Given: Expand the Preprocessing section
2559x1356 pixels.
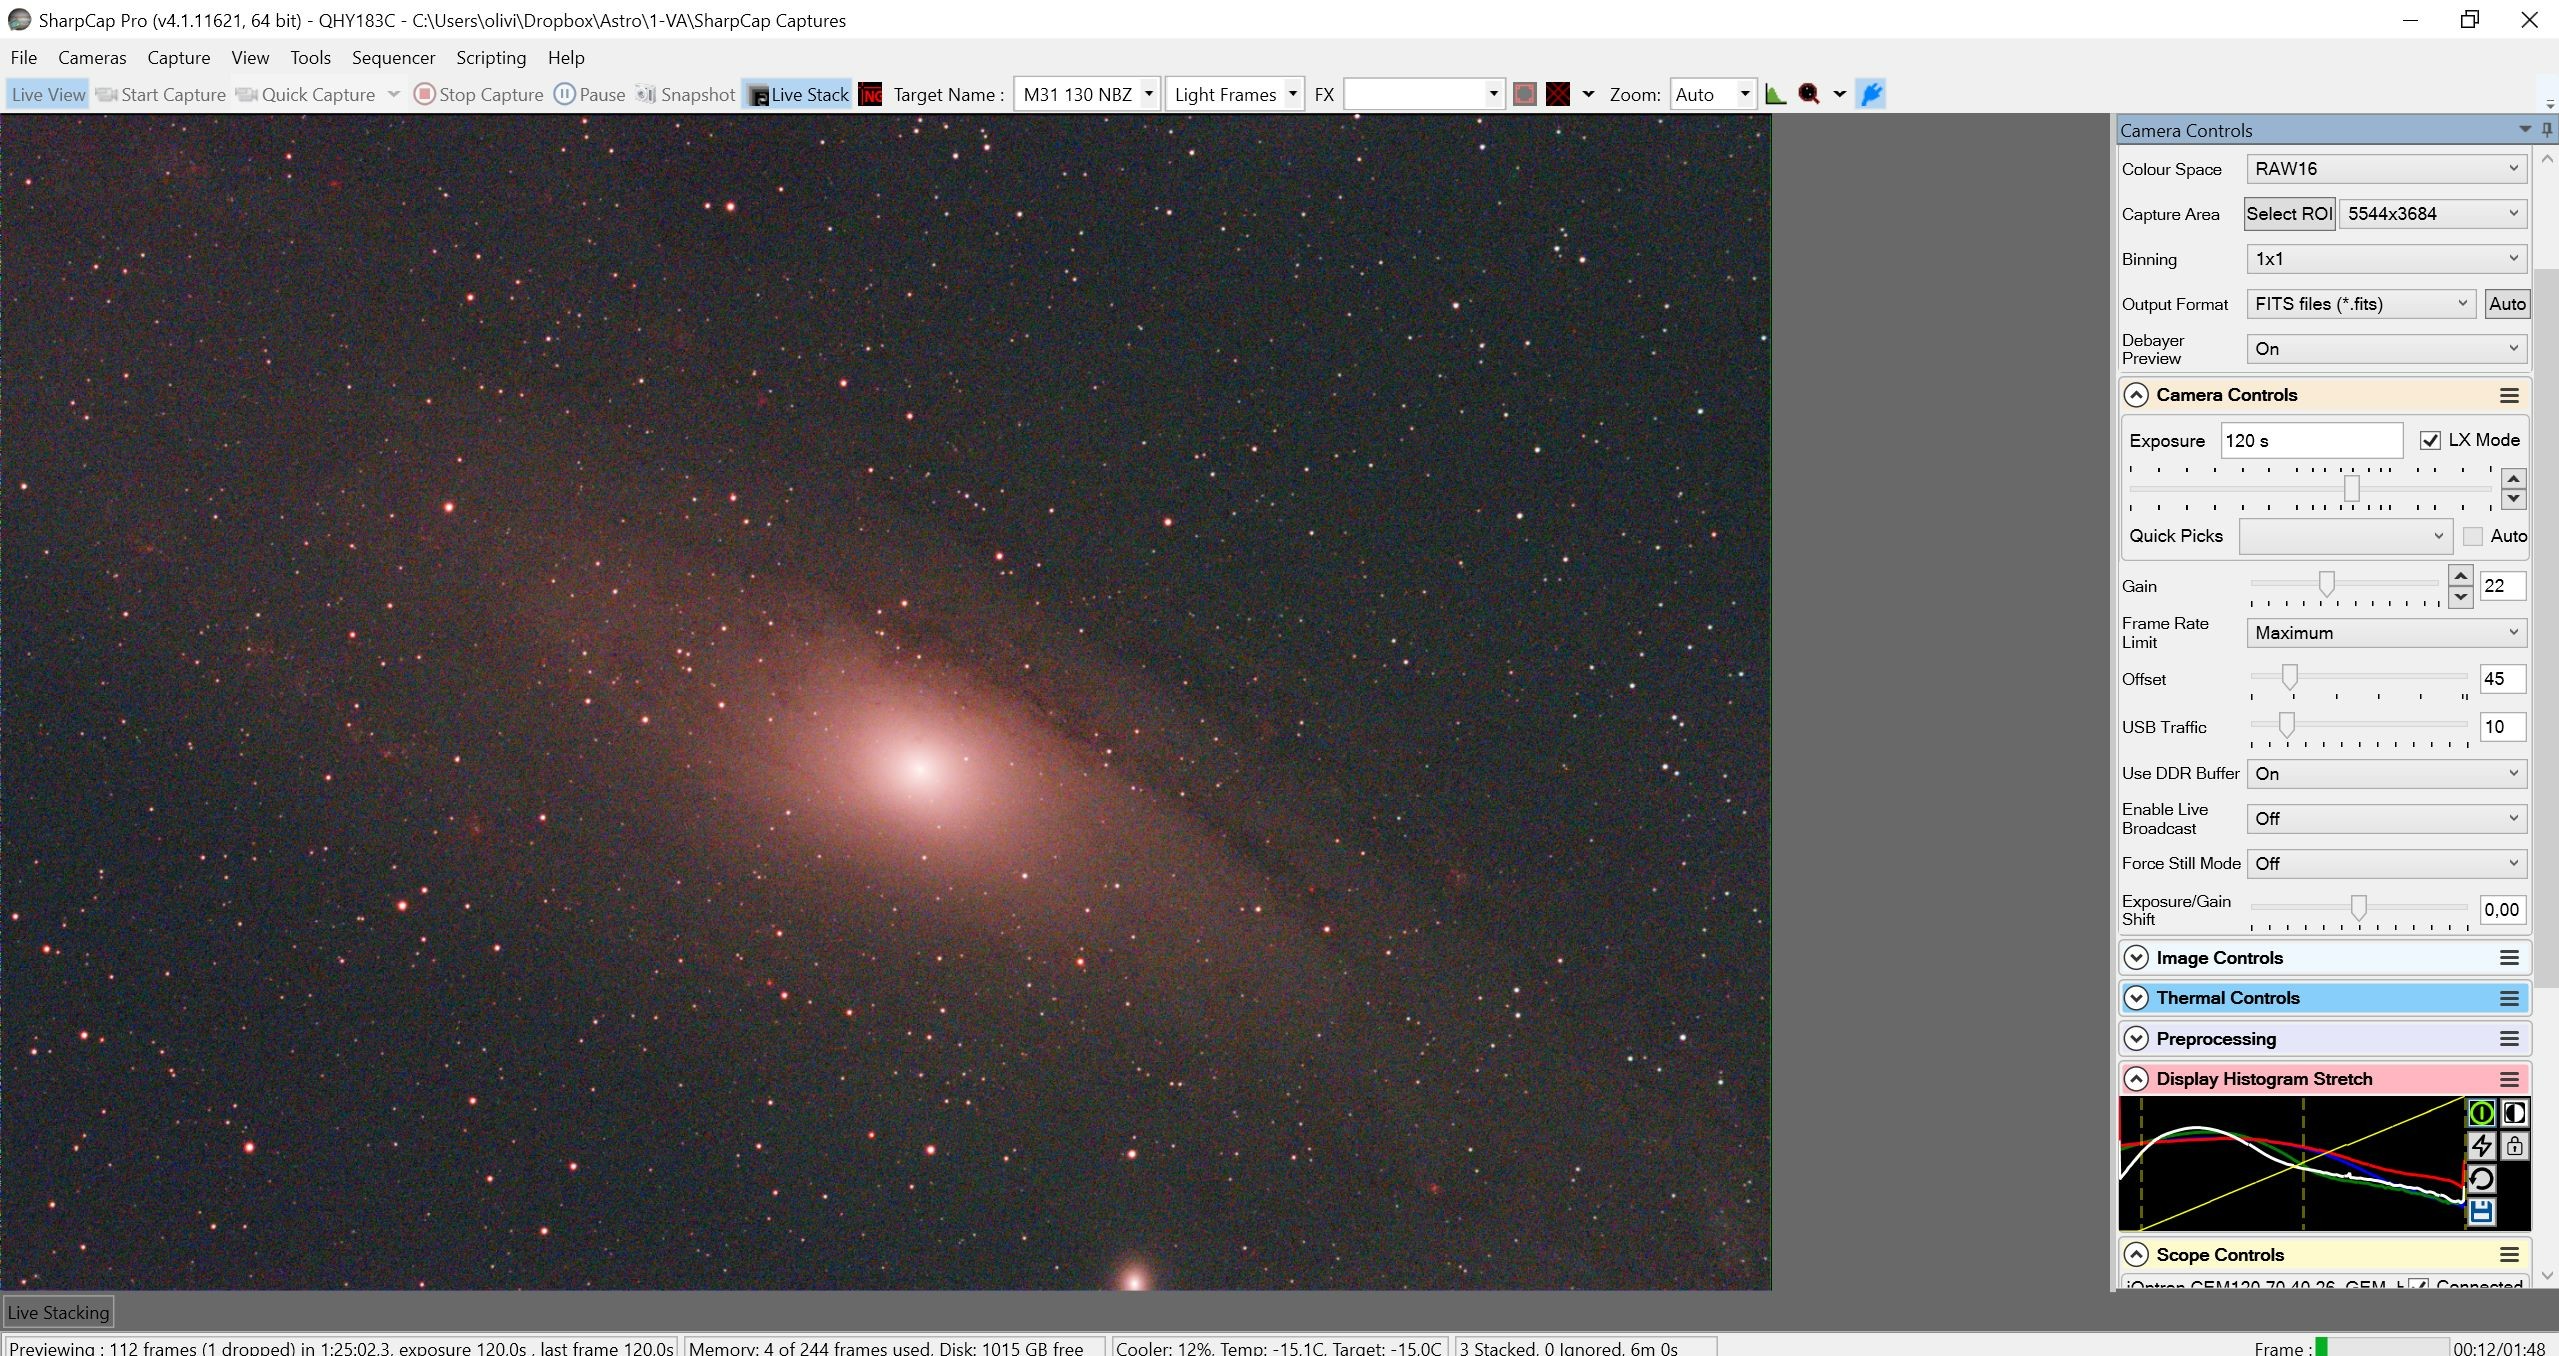Looking at the screenshot, I should pos(2136,1039).
